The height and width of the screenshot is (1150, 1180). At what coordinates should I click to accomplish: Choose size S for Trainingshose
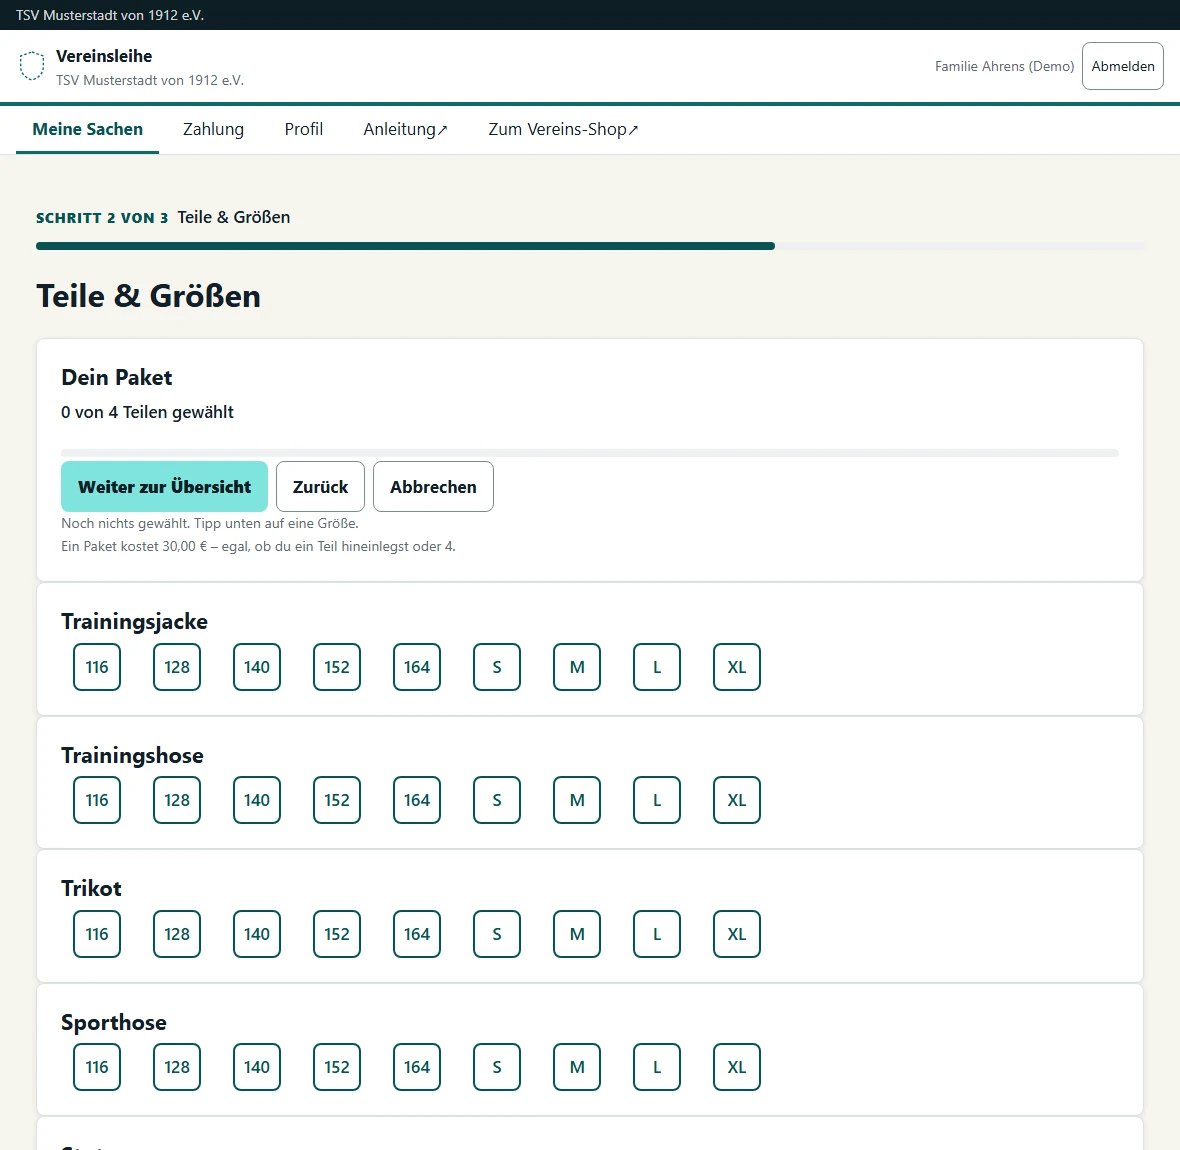(x=497, y=800)
